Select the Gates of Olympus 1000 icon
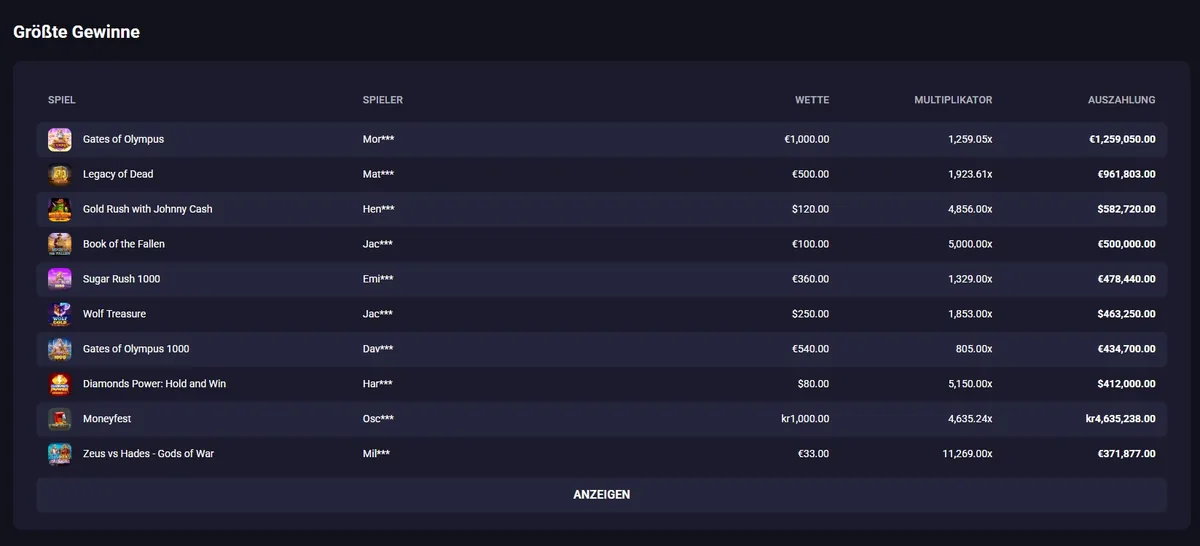 [60, 349]
